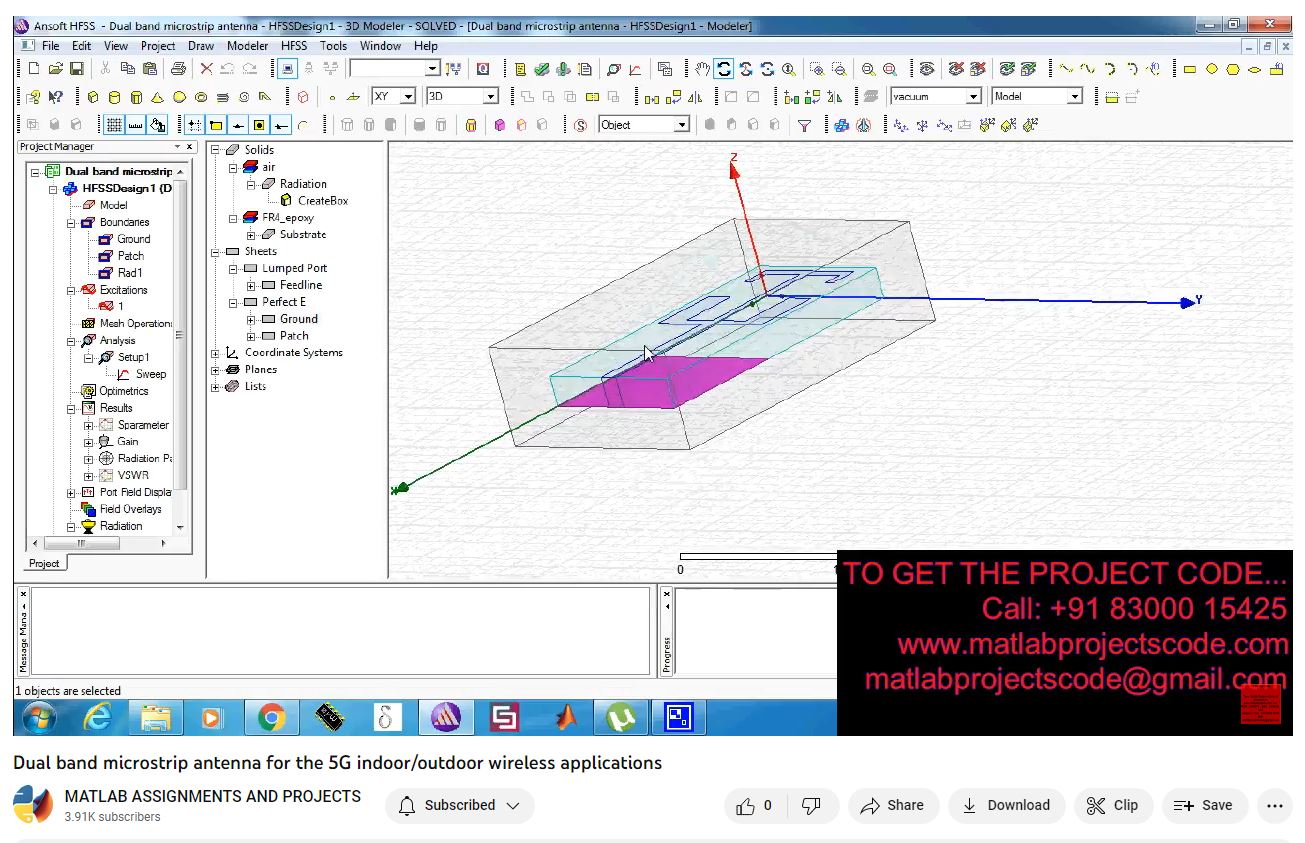Select Sweep under Setup1
This screenshot has width=1305, height=843.
pyautogui.click(x=151, y=374)
